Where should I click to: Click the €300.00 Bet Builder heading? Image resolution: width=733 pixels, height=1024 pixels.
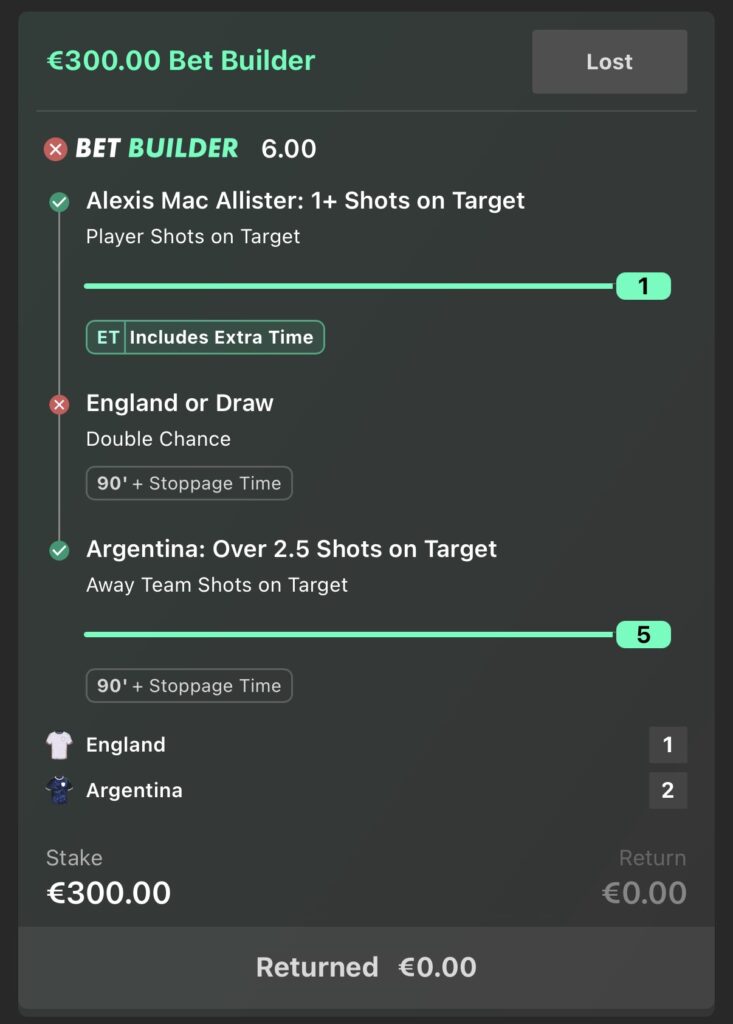click(181, 61)
